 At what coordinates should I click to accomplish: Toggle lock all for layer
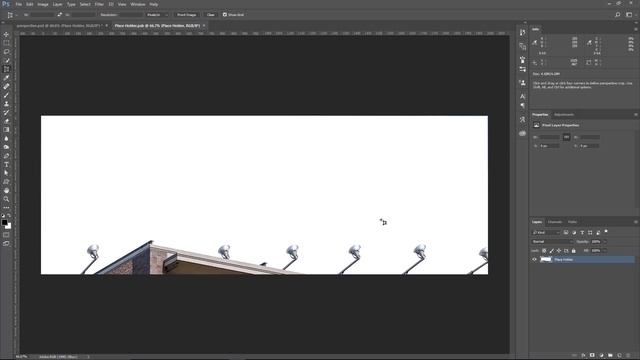pyautogui.click(x=573, y=251)
